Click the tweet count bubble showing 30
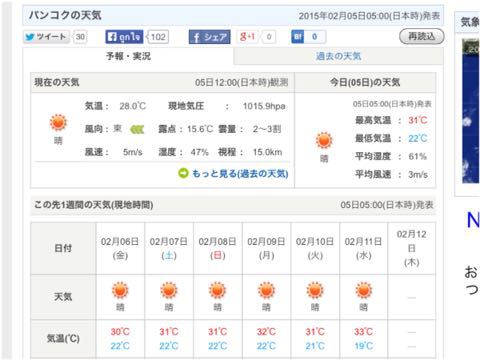Viewport: 480px width, 360px height. pyautogui.click(x=80, y=37)
